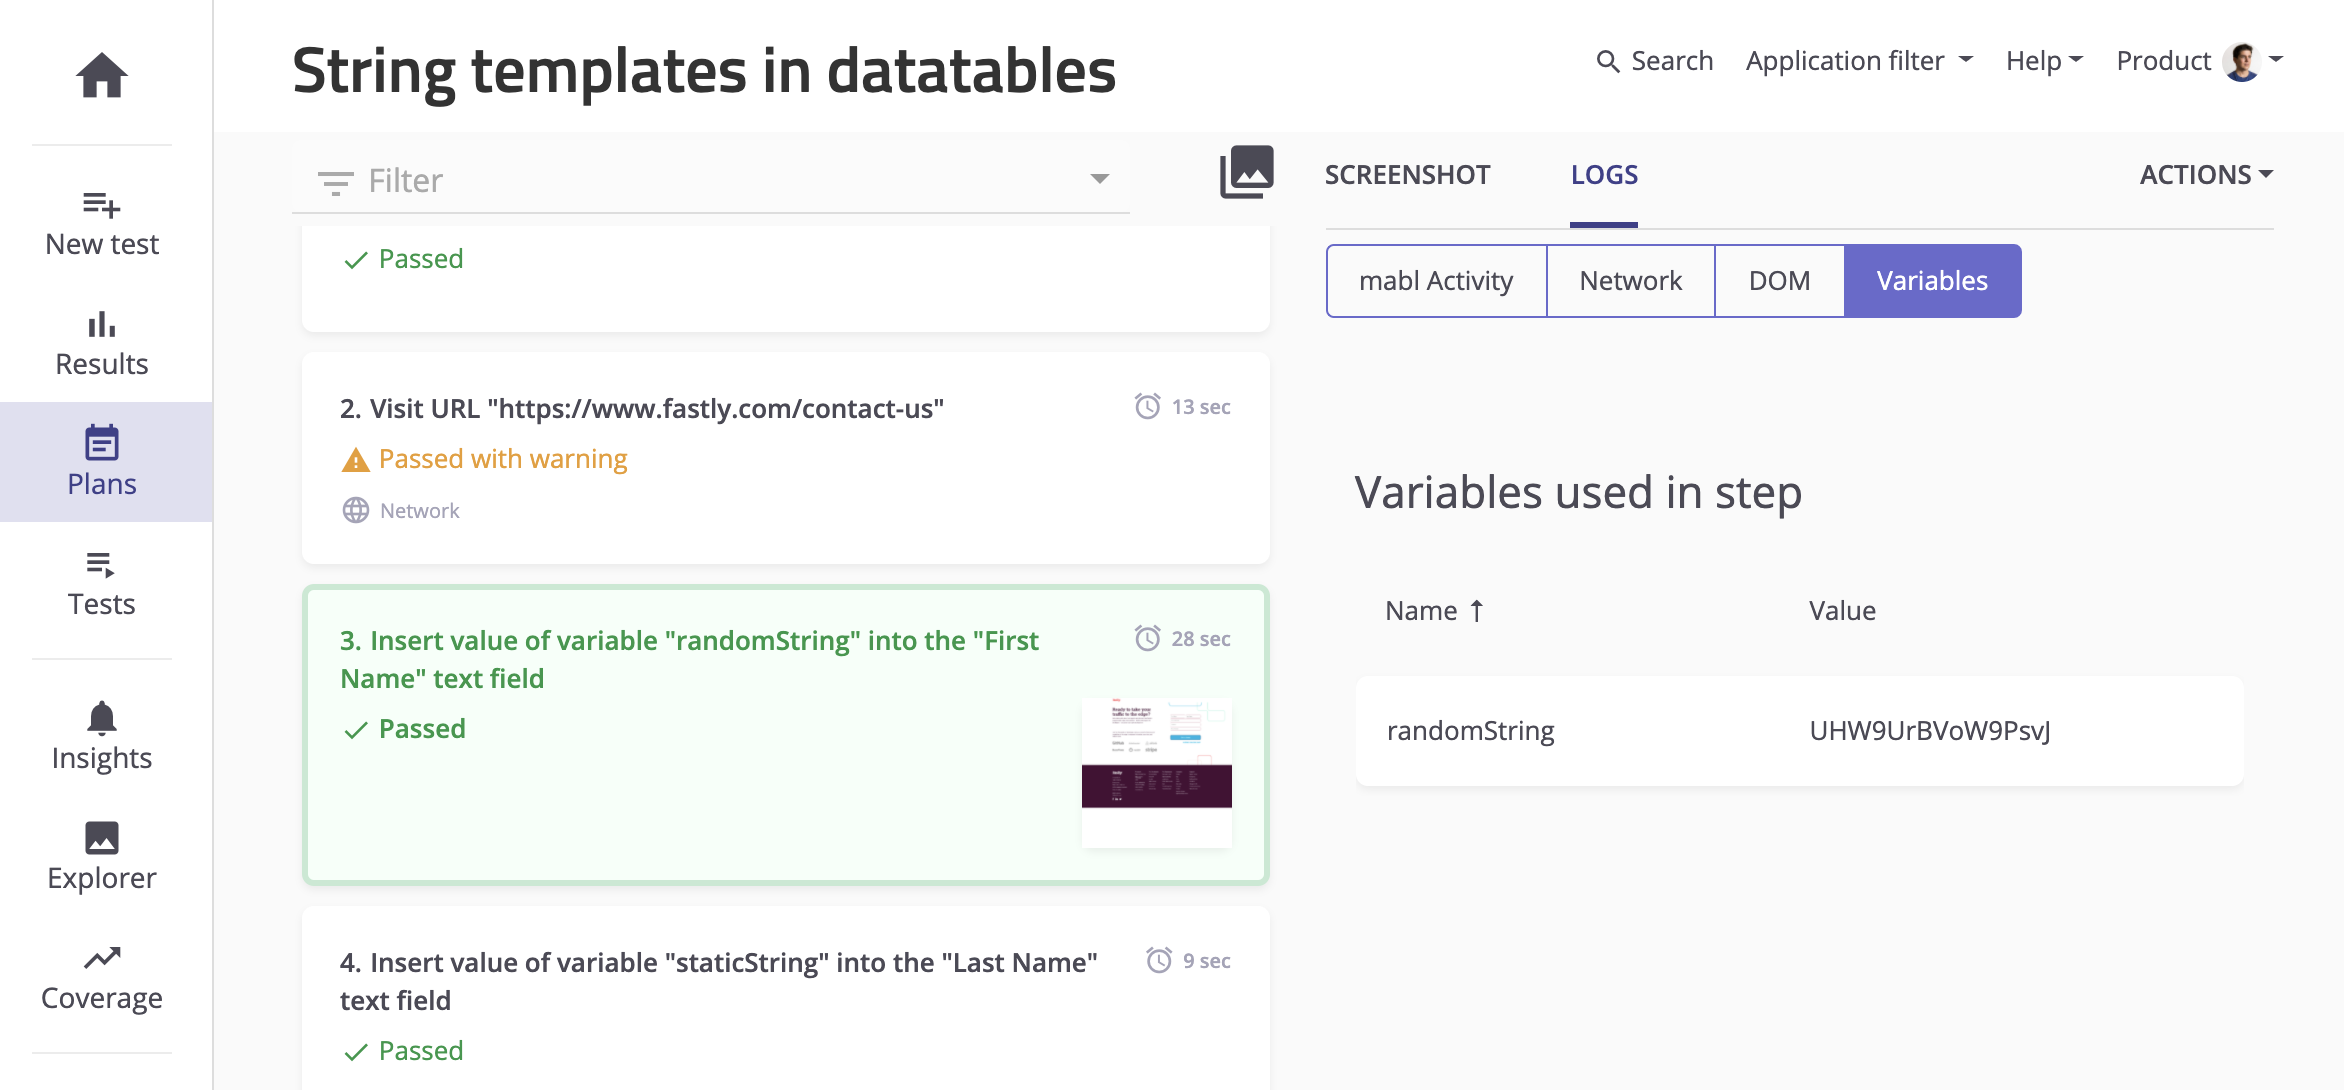Sort variables by Name column
The image size is (2344, 1090).
point(1434,611)
